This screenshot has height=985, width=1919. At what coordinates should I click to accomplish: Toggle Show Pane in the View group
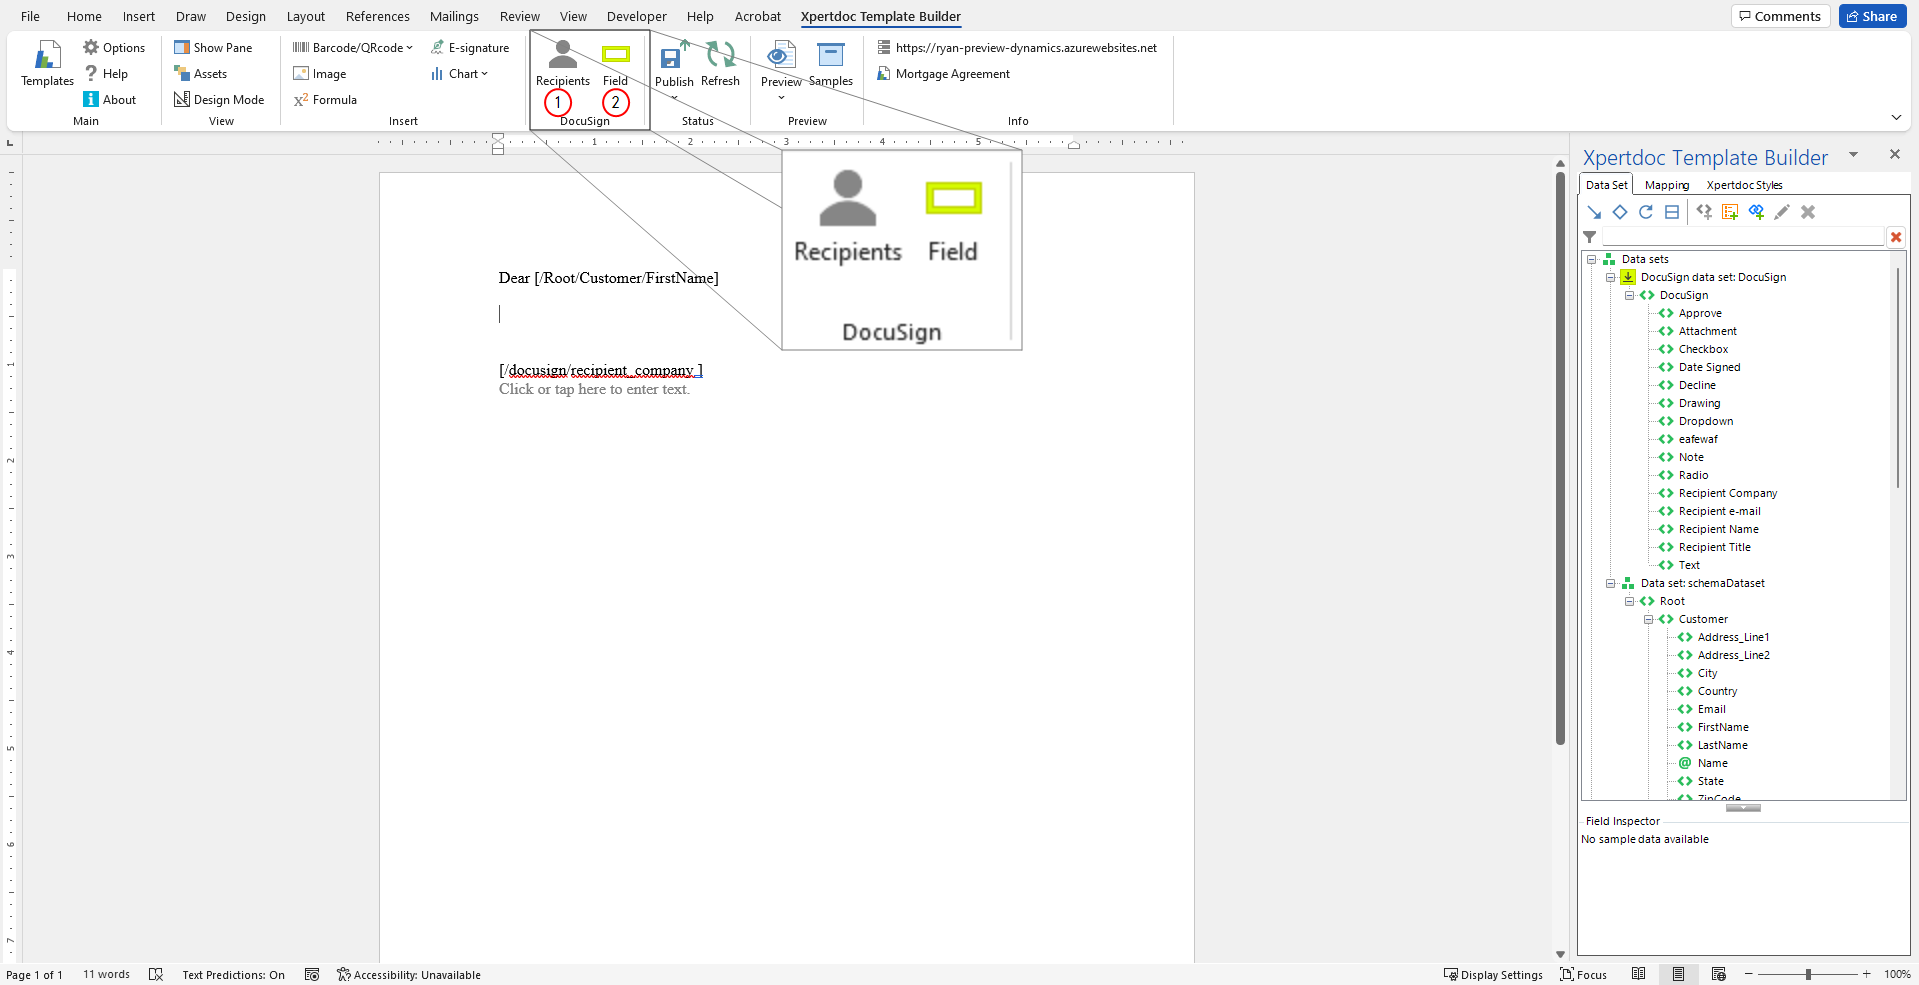(213, 47)
